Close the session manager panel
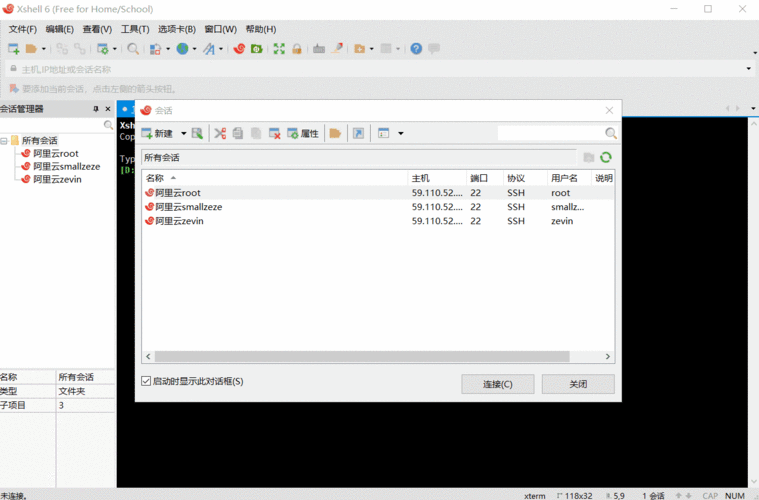Image resolution: width=759 pixels, height=500 pixels. [x=108, y=109]
